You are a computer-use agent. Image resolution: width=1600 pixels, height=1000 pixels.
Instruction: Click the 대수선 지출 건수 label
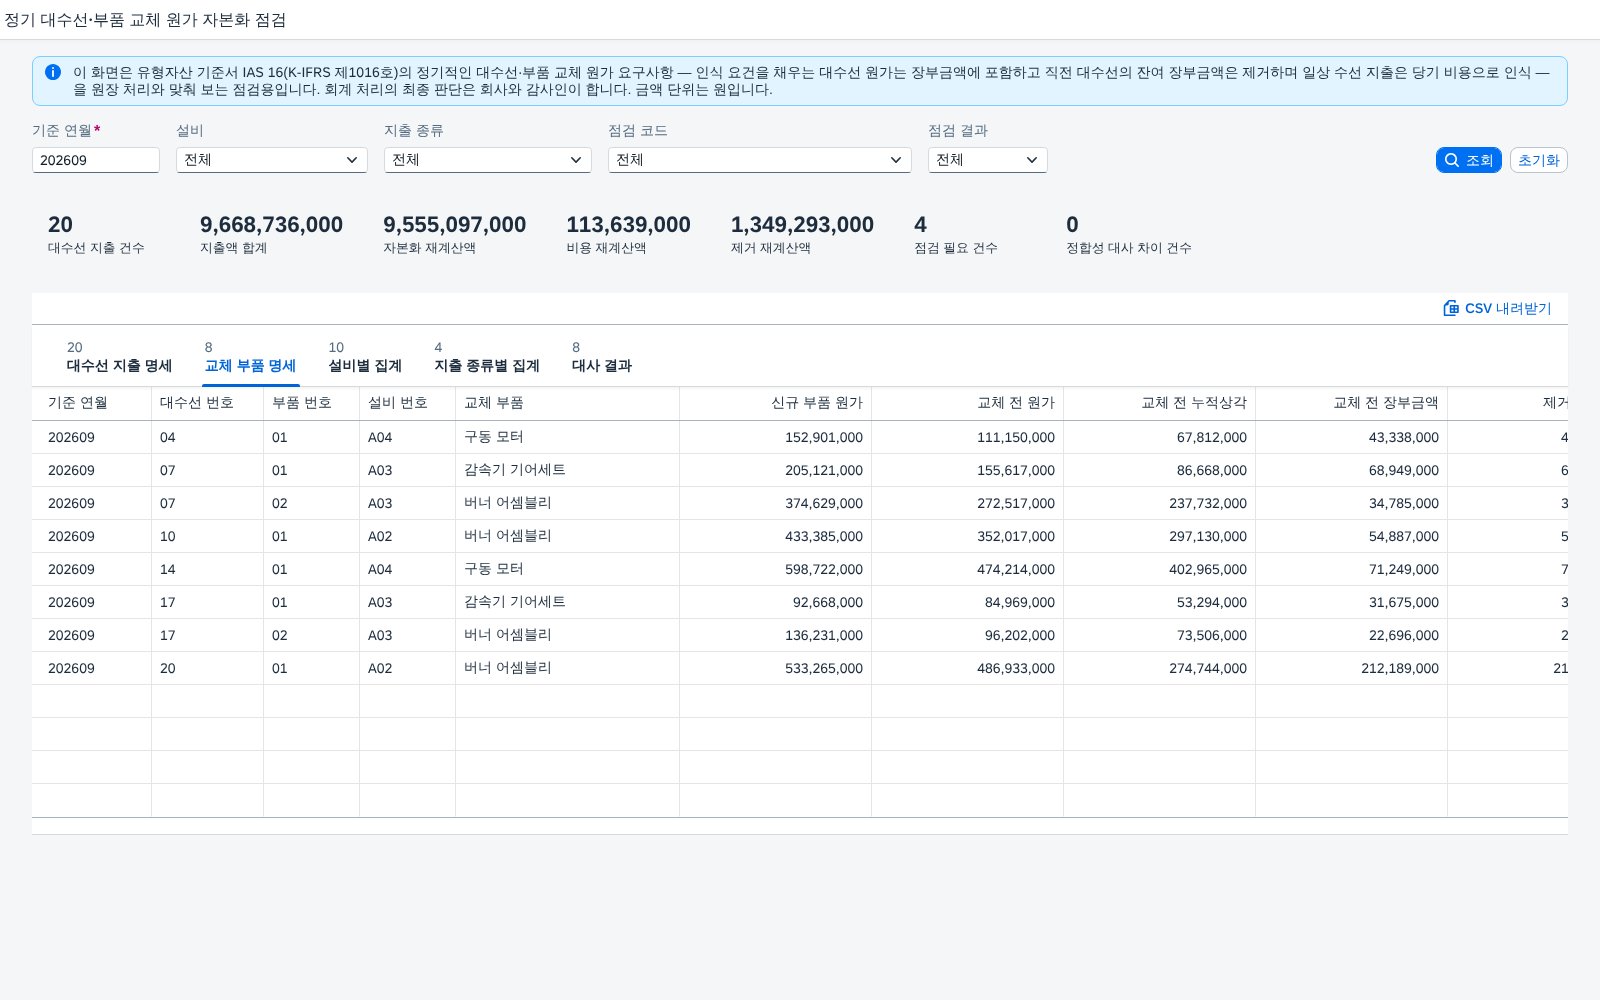(x=96, y=248)
